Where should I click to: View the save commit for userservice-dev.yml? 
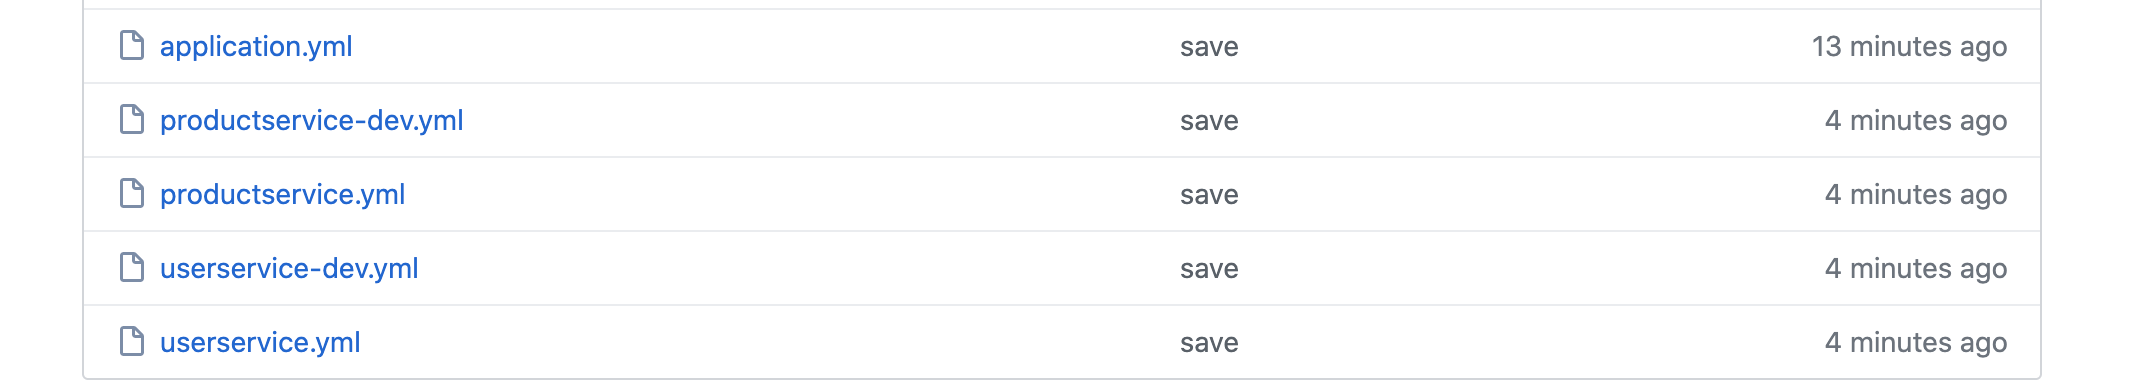point(1209,269)
